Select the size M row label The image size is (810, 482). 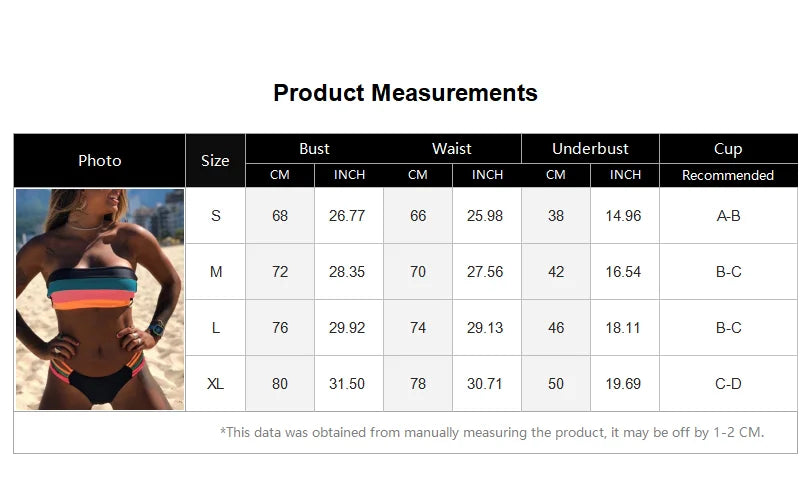click(x=215, y=271)
